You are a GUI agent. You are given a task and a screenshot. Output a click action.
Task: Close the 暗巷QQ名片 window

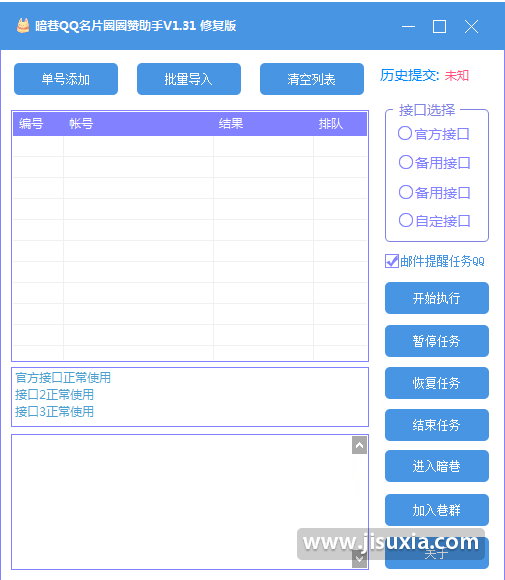coord(471,27)
